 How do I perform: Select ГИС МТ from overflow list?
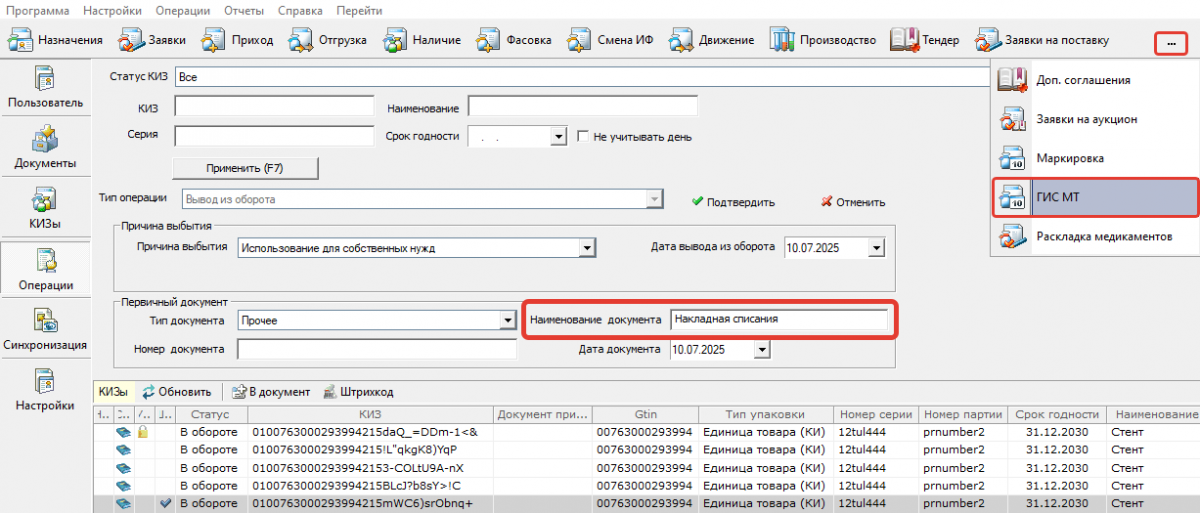point(1096,197)
